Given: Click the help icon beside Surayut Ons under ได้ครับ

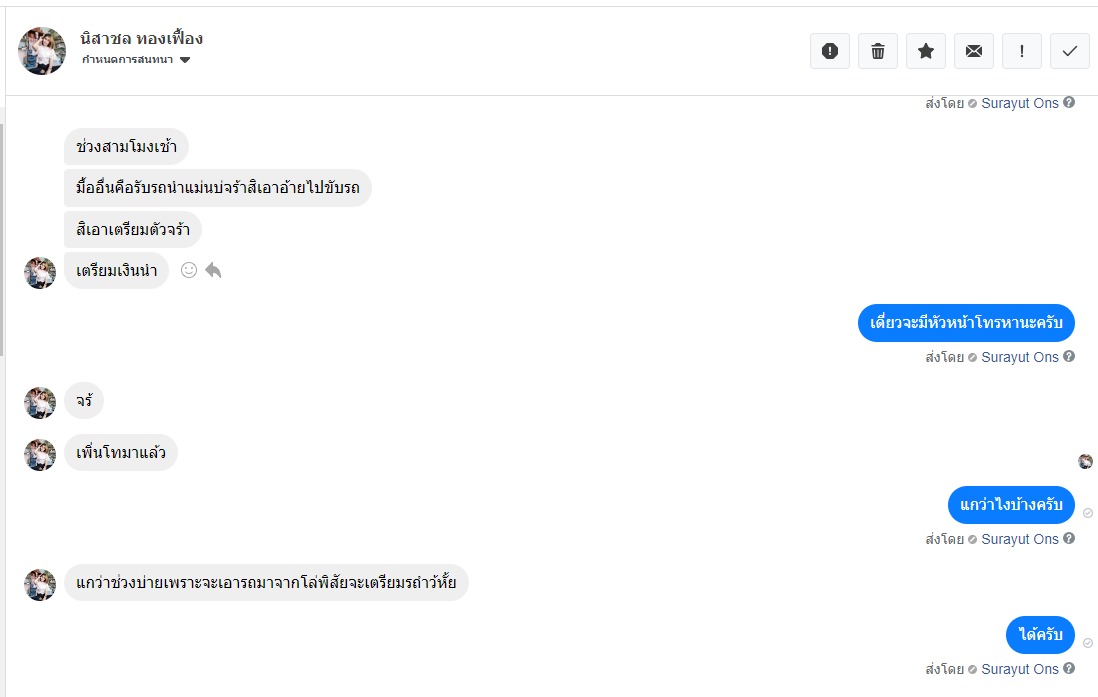Looking at the screenshot, I should pyautogui.click(x=1069, y=669).
